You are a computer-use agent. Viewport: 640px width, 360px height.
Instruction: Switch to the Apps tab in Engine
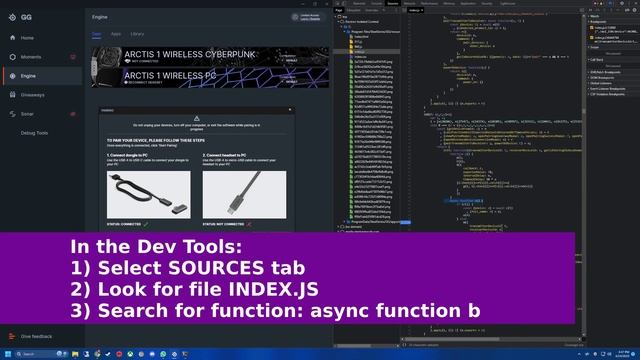[x=116, y=34]
